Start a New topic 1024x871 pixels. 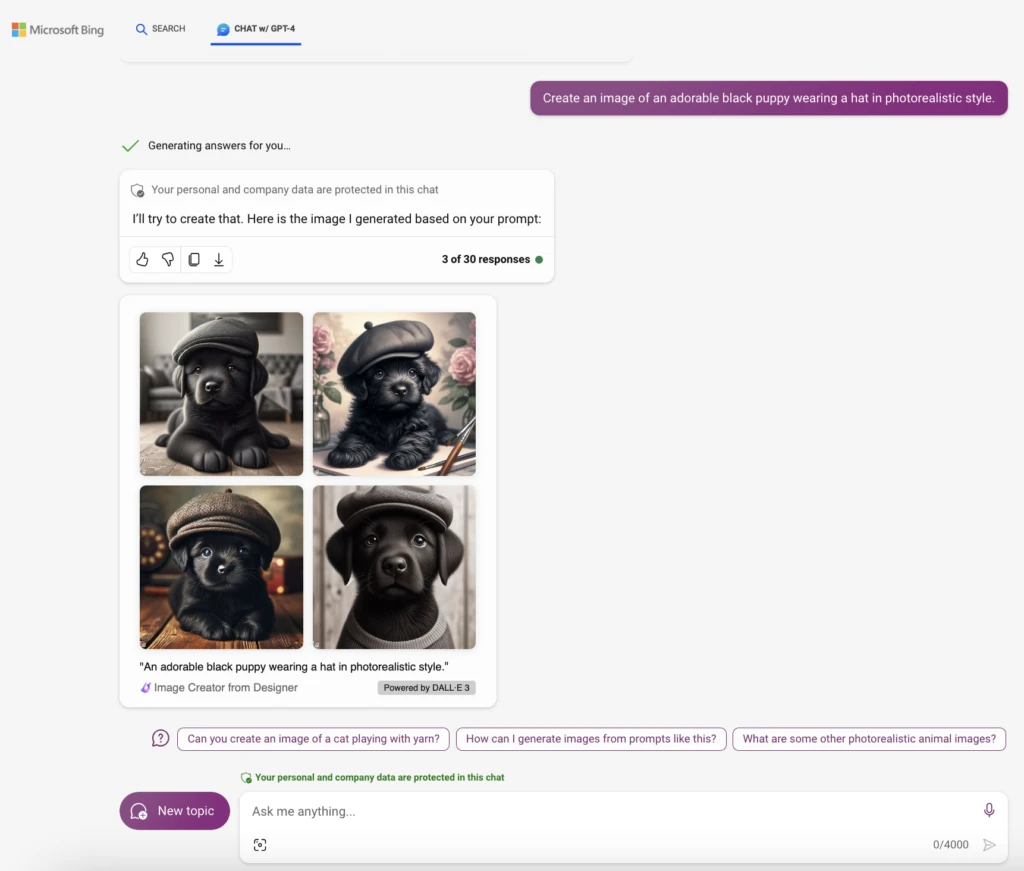tap(174, 811)
